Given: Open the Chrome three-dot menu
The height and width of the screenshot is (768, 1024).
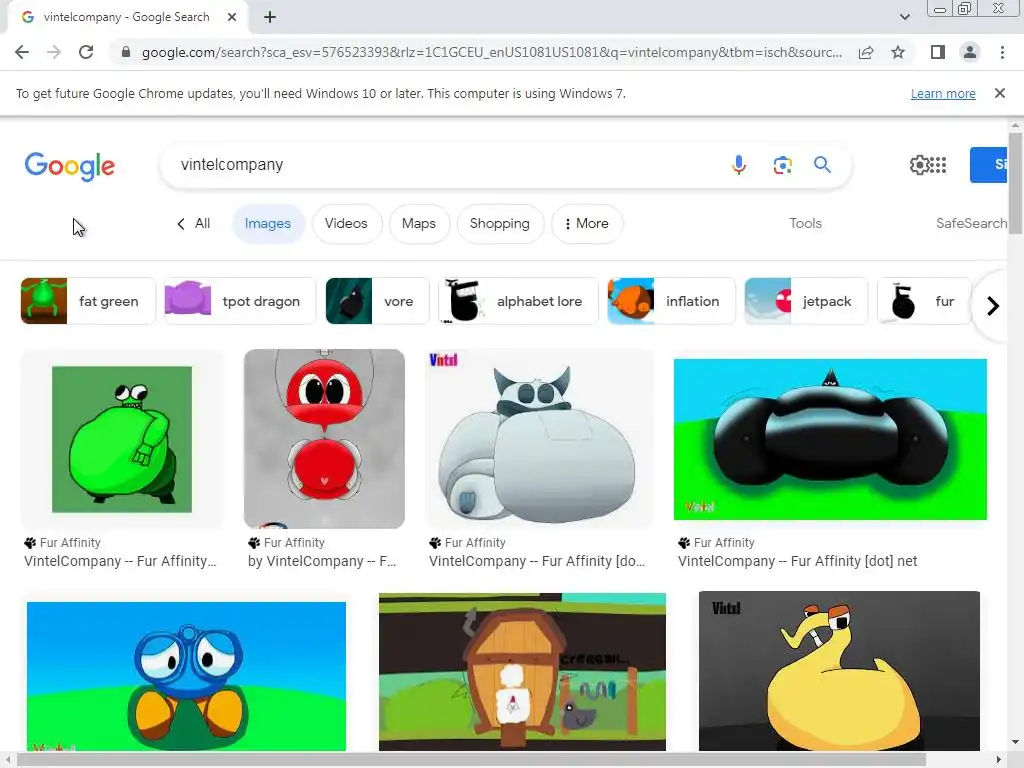Looking at the screenshot, I should 1002,52.
